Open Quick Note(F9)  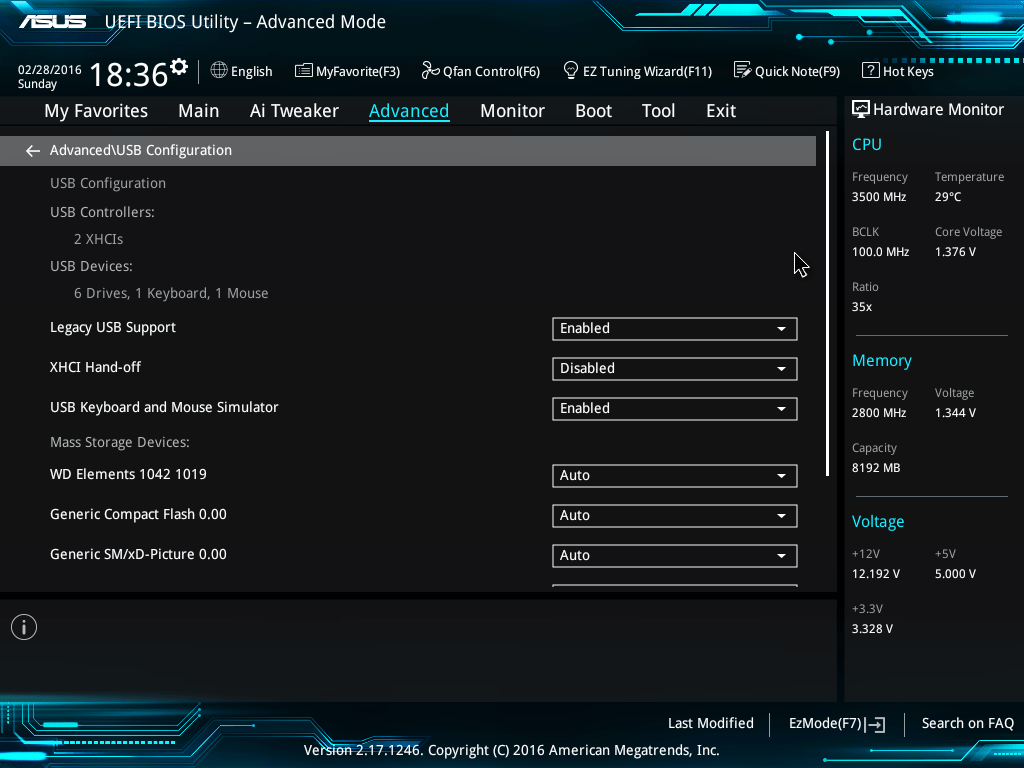pos(786,71)
